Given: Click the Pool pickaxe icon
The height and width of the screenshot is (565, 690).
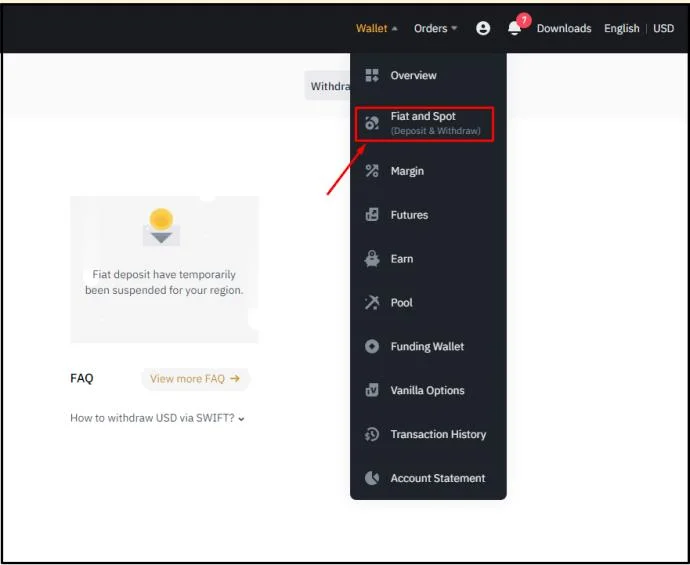Looking at the screenshot, I should 372,303.
